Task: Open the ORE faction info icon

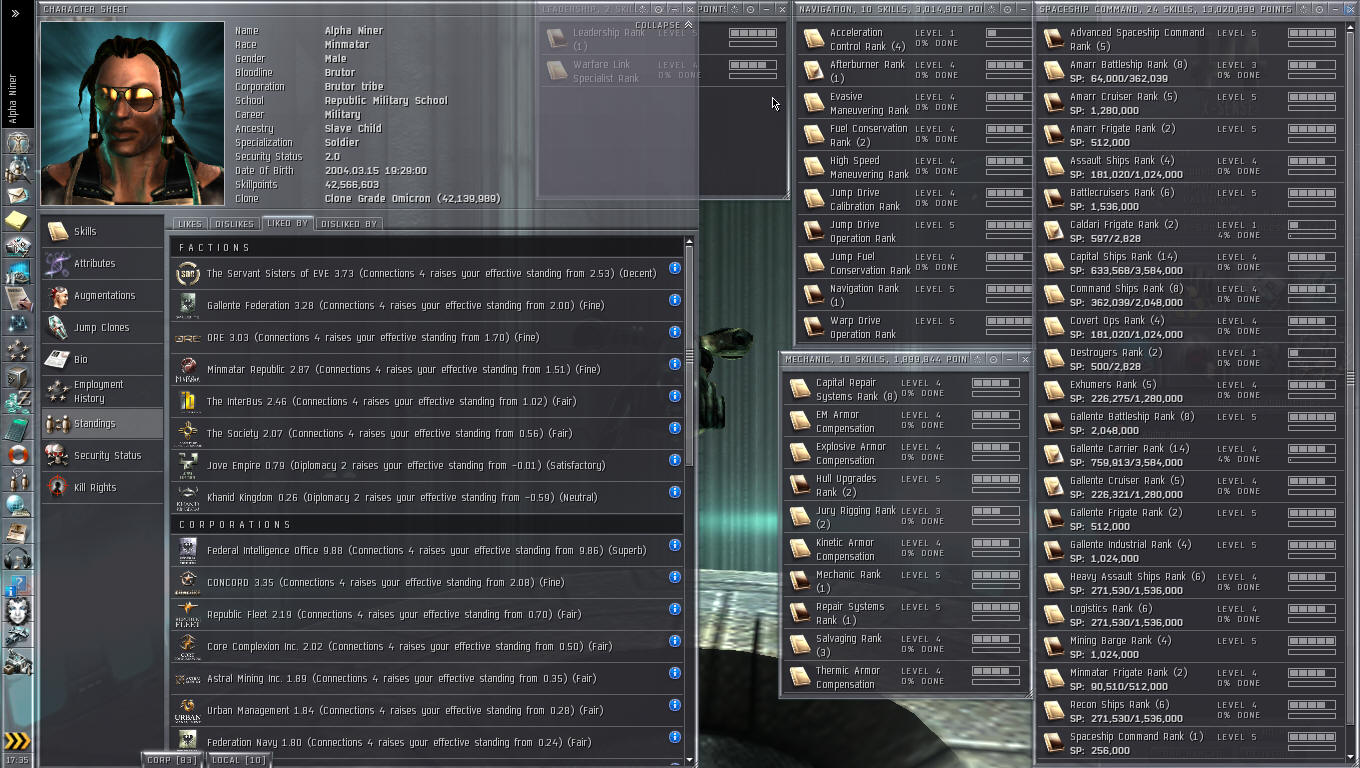Action: [675, 332]
